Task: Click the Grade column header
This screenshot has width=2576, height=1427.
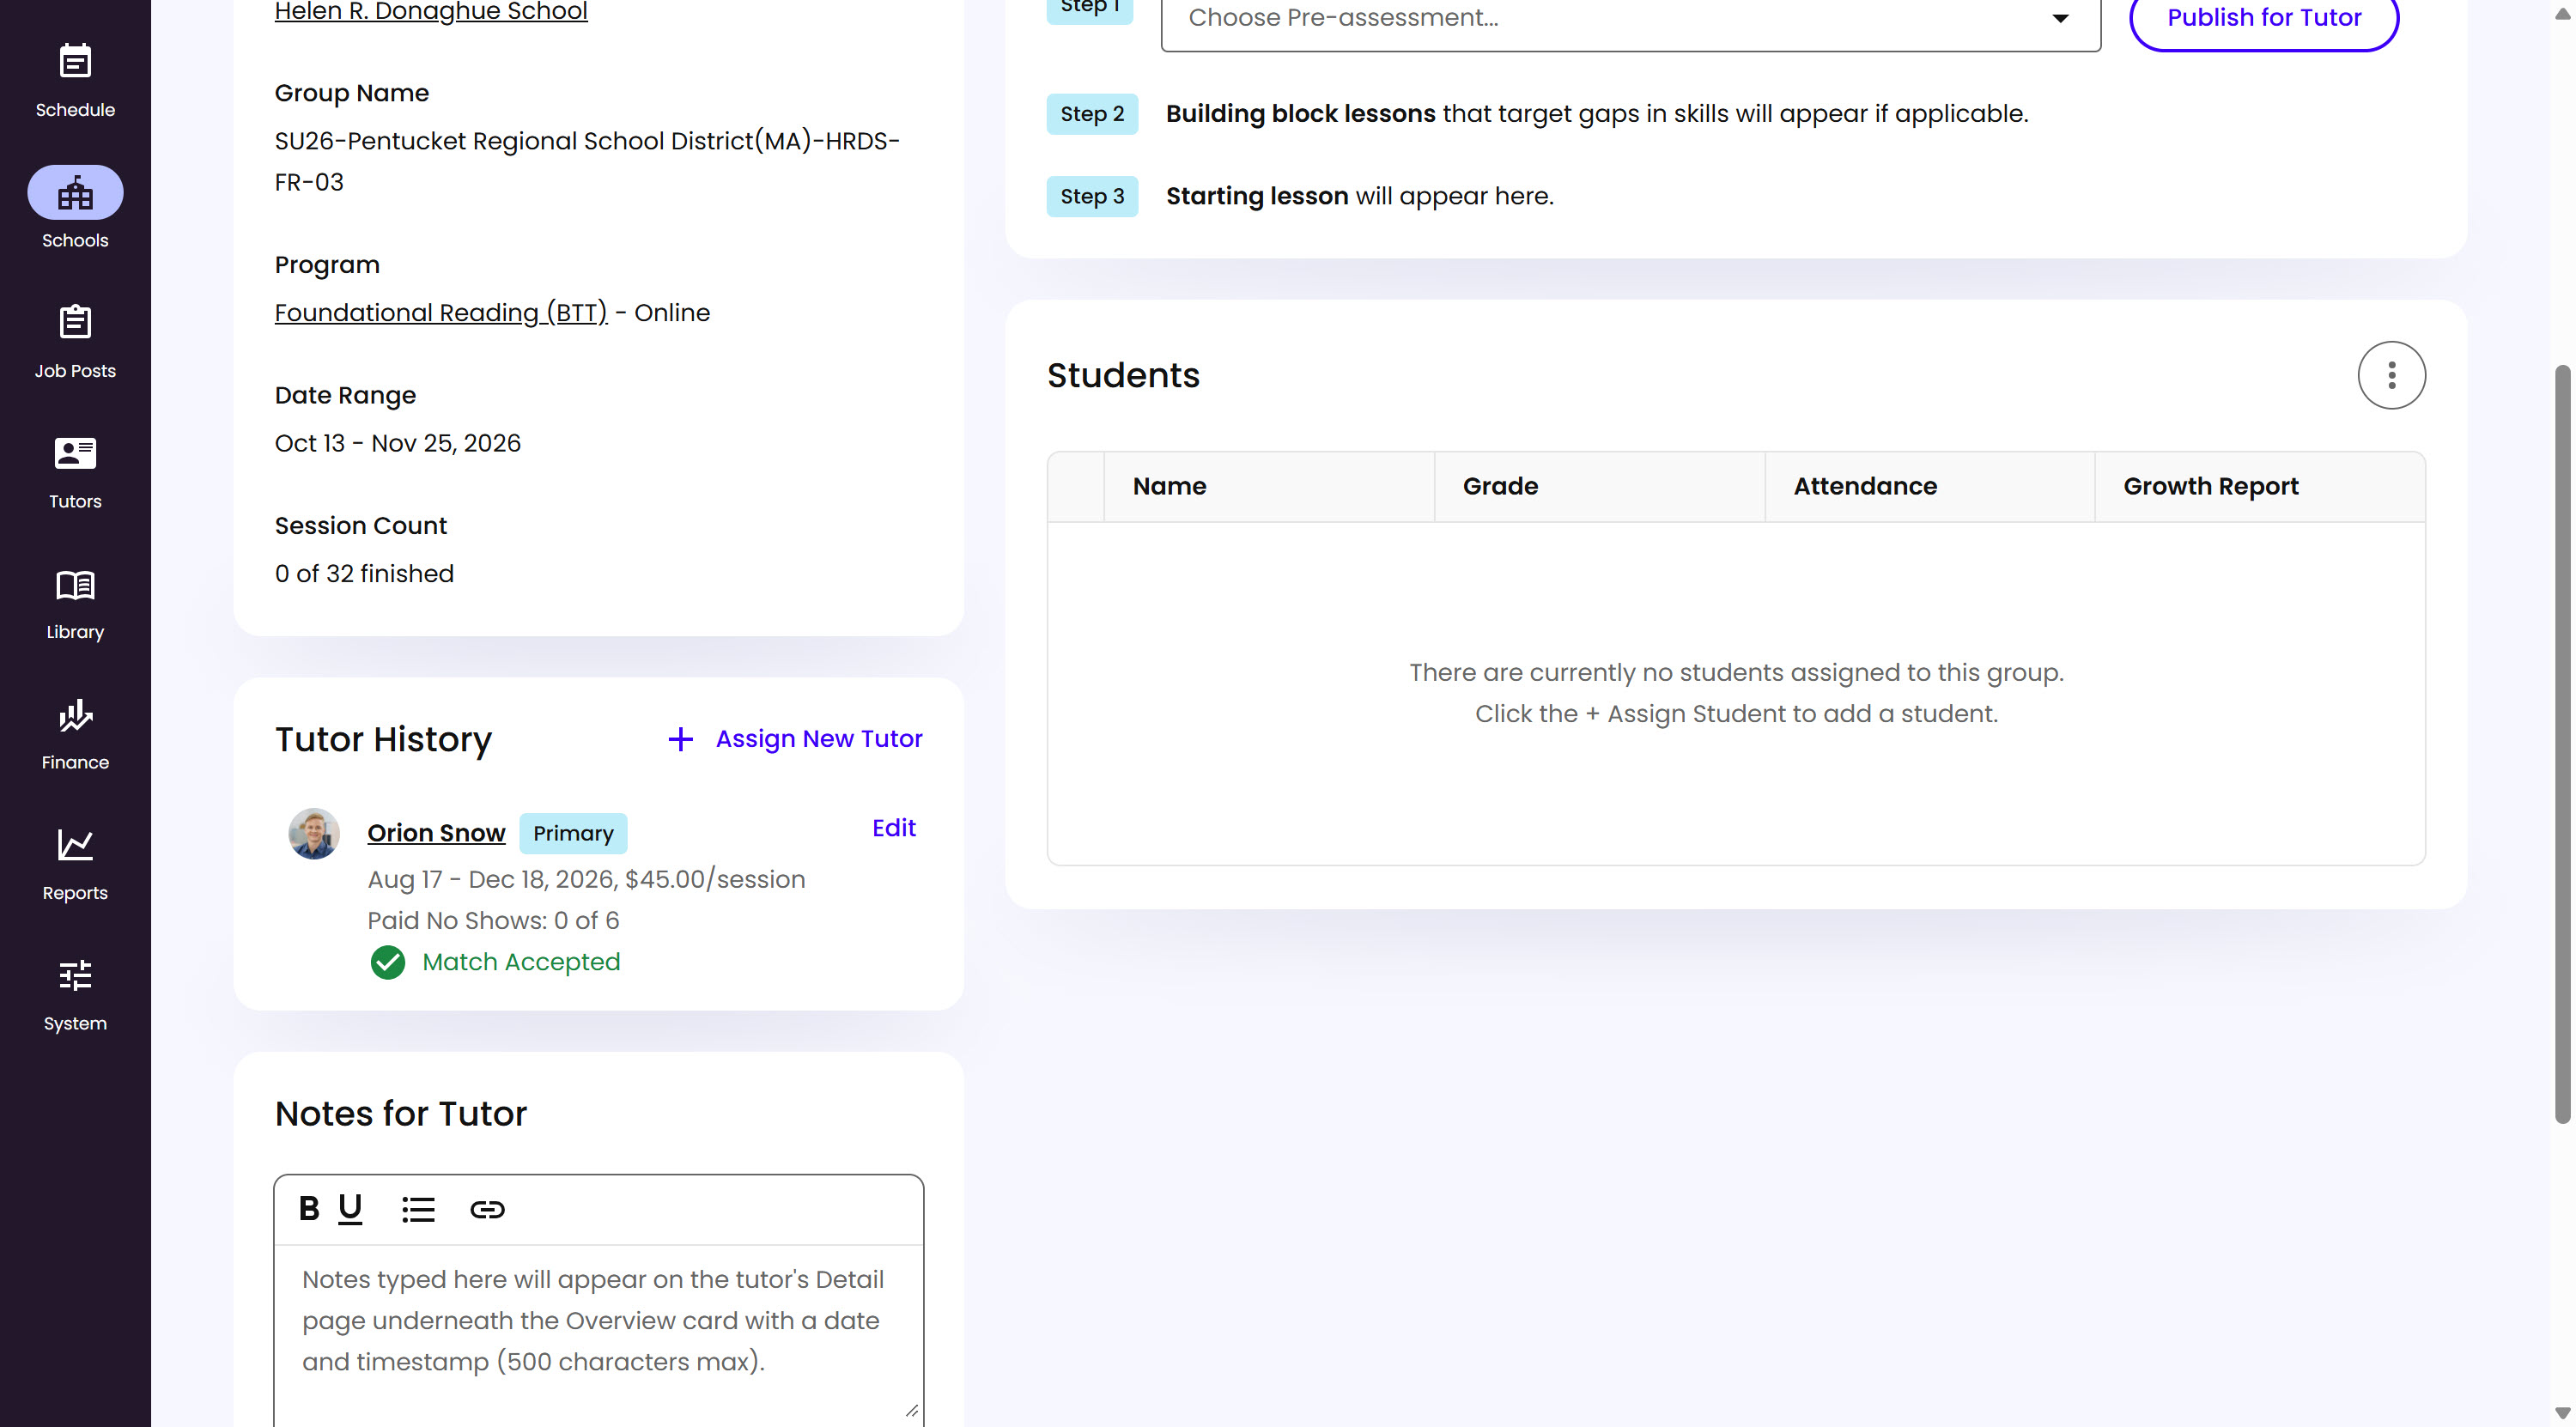Action: pos(1599,486)
